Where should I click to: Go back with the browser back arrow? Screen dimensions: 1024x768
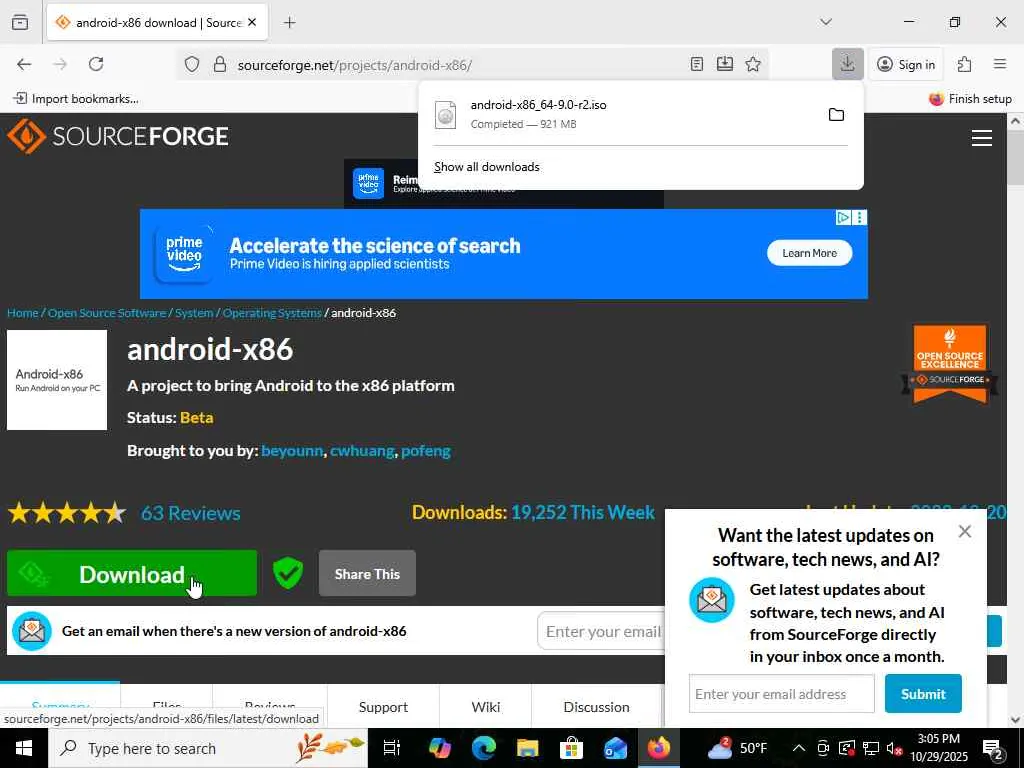click(24, 64)
